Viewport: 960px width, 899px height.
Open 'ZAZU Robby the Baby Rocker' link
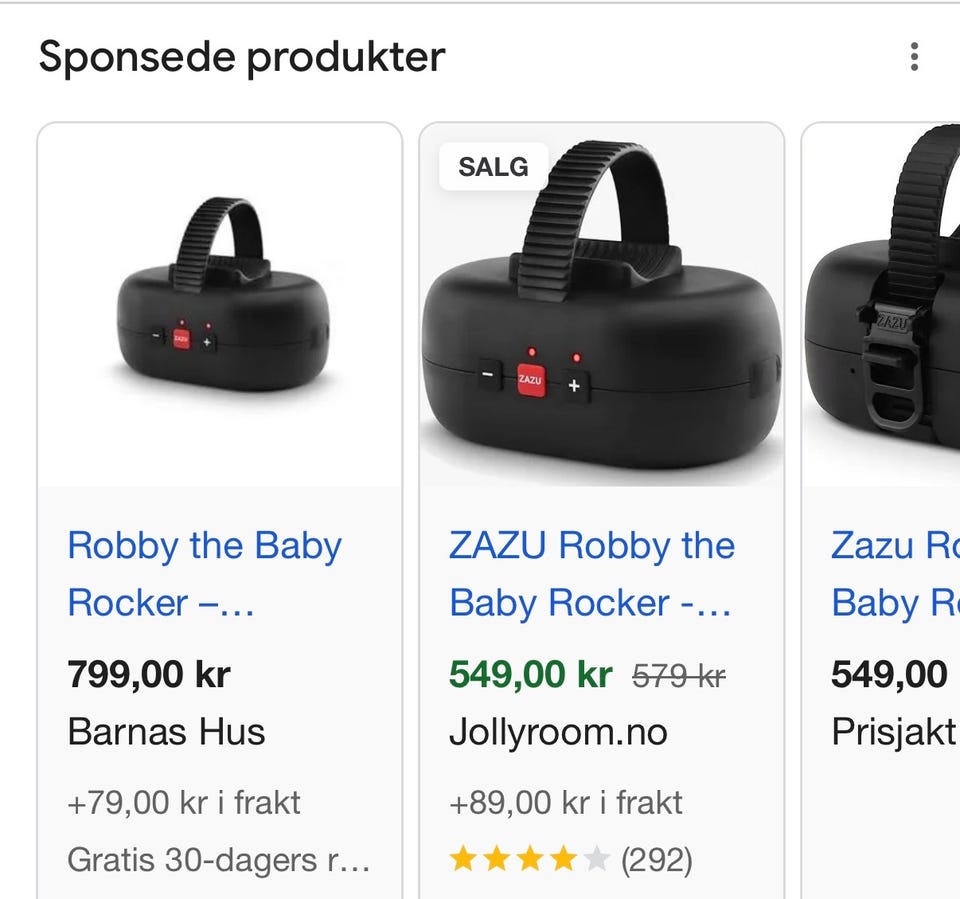591,574
